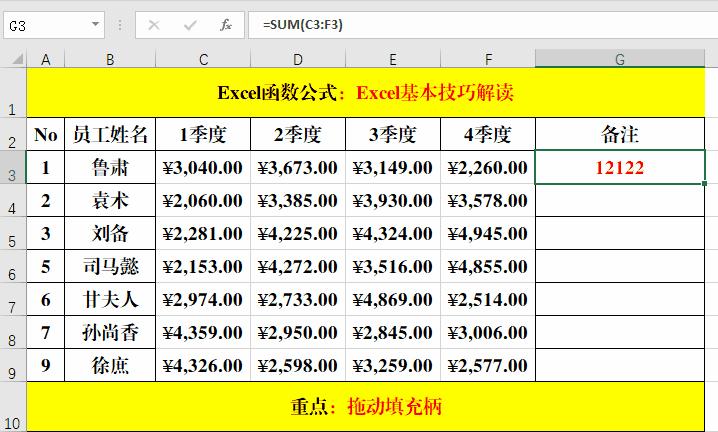Expand the Name Box dropdown arrow
Viewport: 718px width, 432px height.
pos(95,24)
